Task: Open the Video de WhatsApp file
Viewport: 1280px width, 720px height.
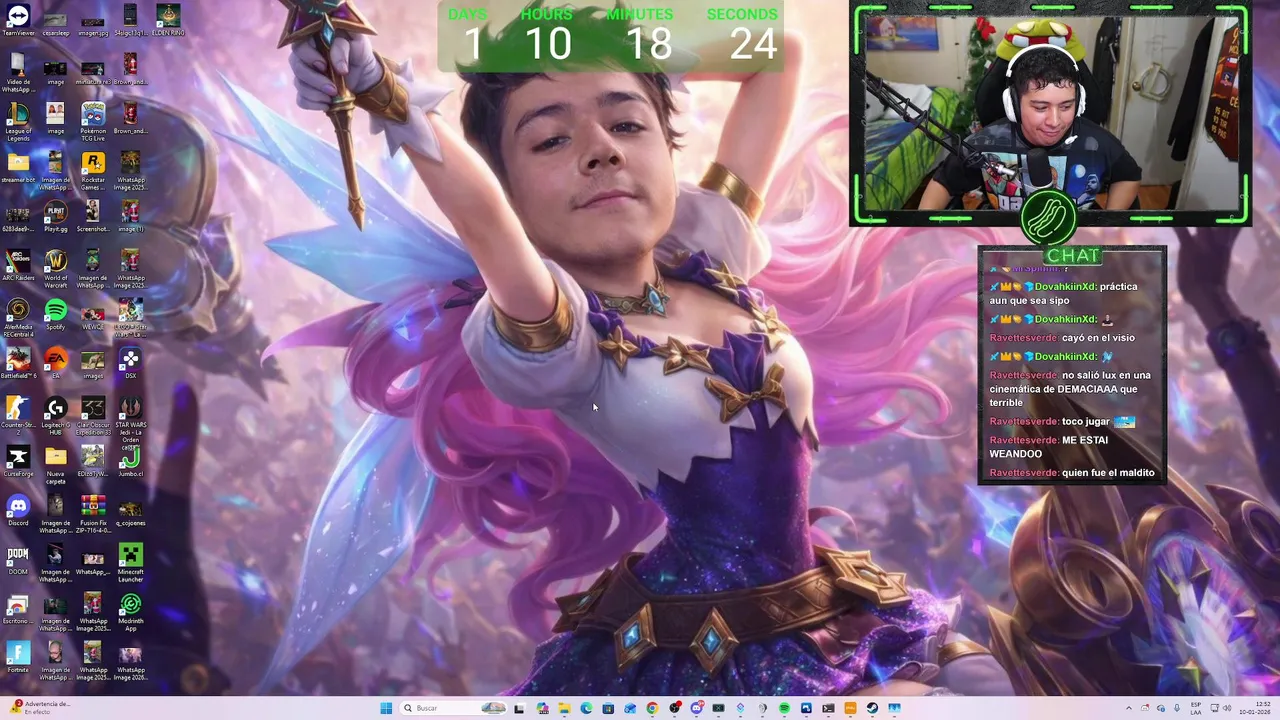Action: point(18,73)
